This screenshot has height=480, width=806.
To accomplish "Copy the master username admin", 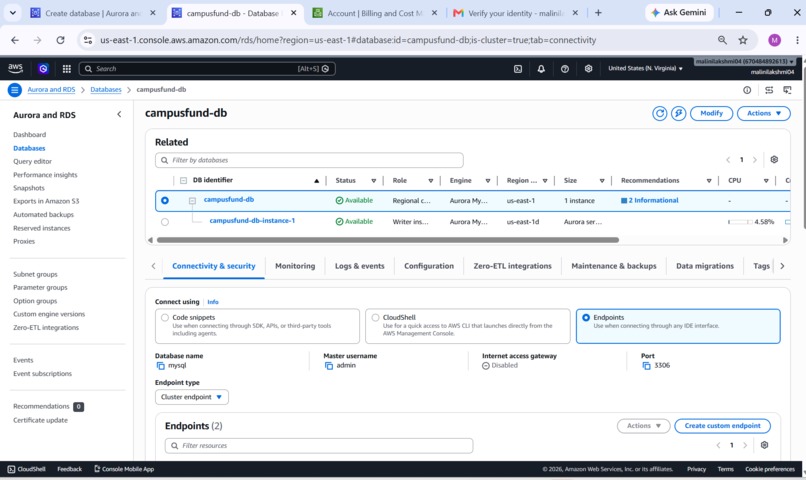I will coord(329,366).
